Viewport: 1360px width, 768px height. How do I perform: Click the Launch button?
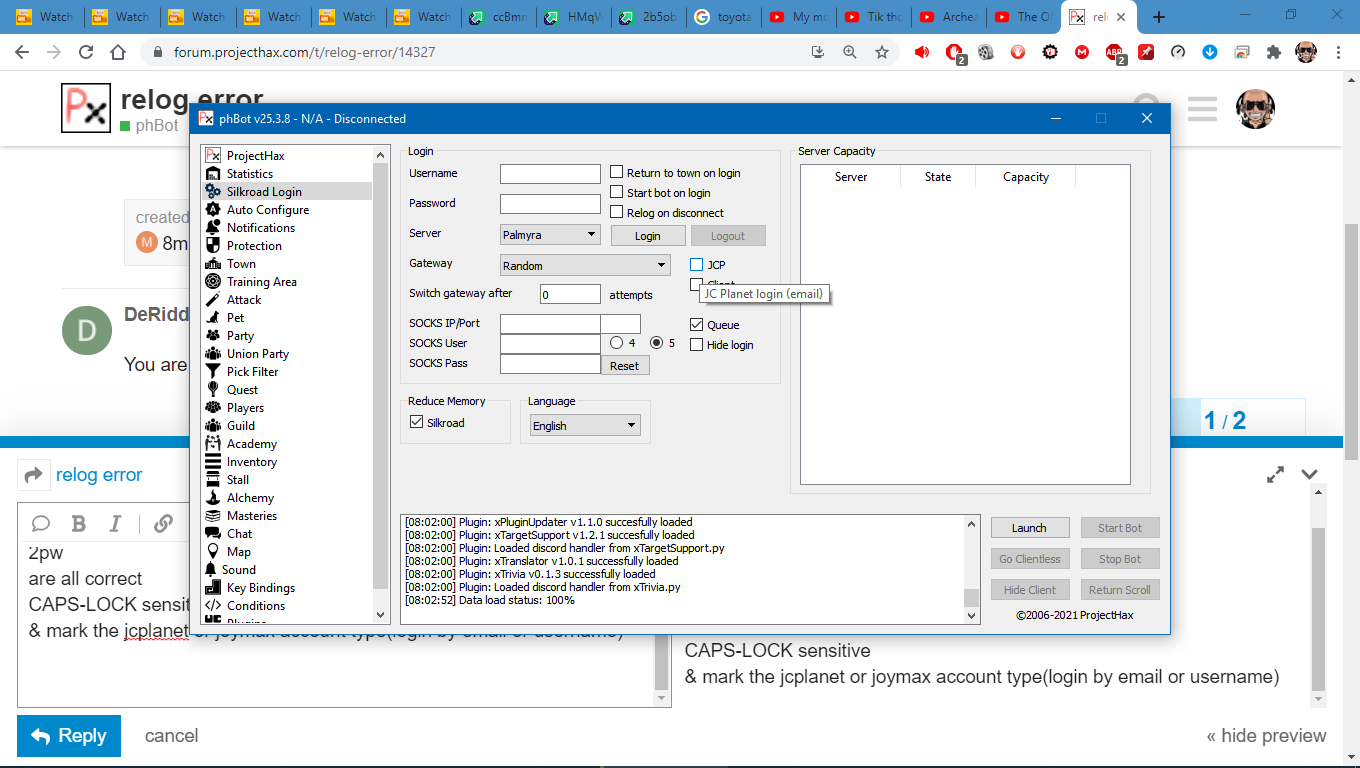[x=1029, y=528]
